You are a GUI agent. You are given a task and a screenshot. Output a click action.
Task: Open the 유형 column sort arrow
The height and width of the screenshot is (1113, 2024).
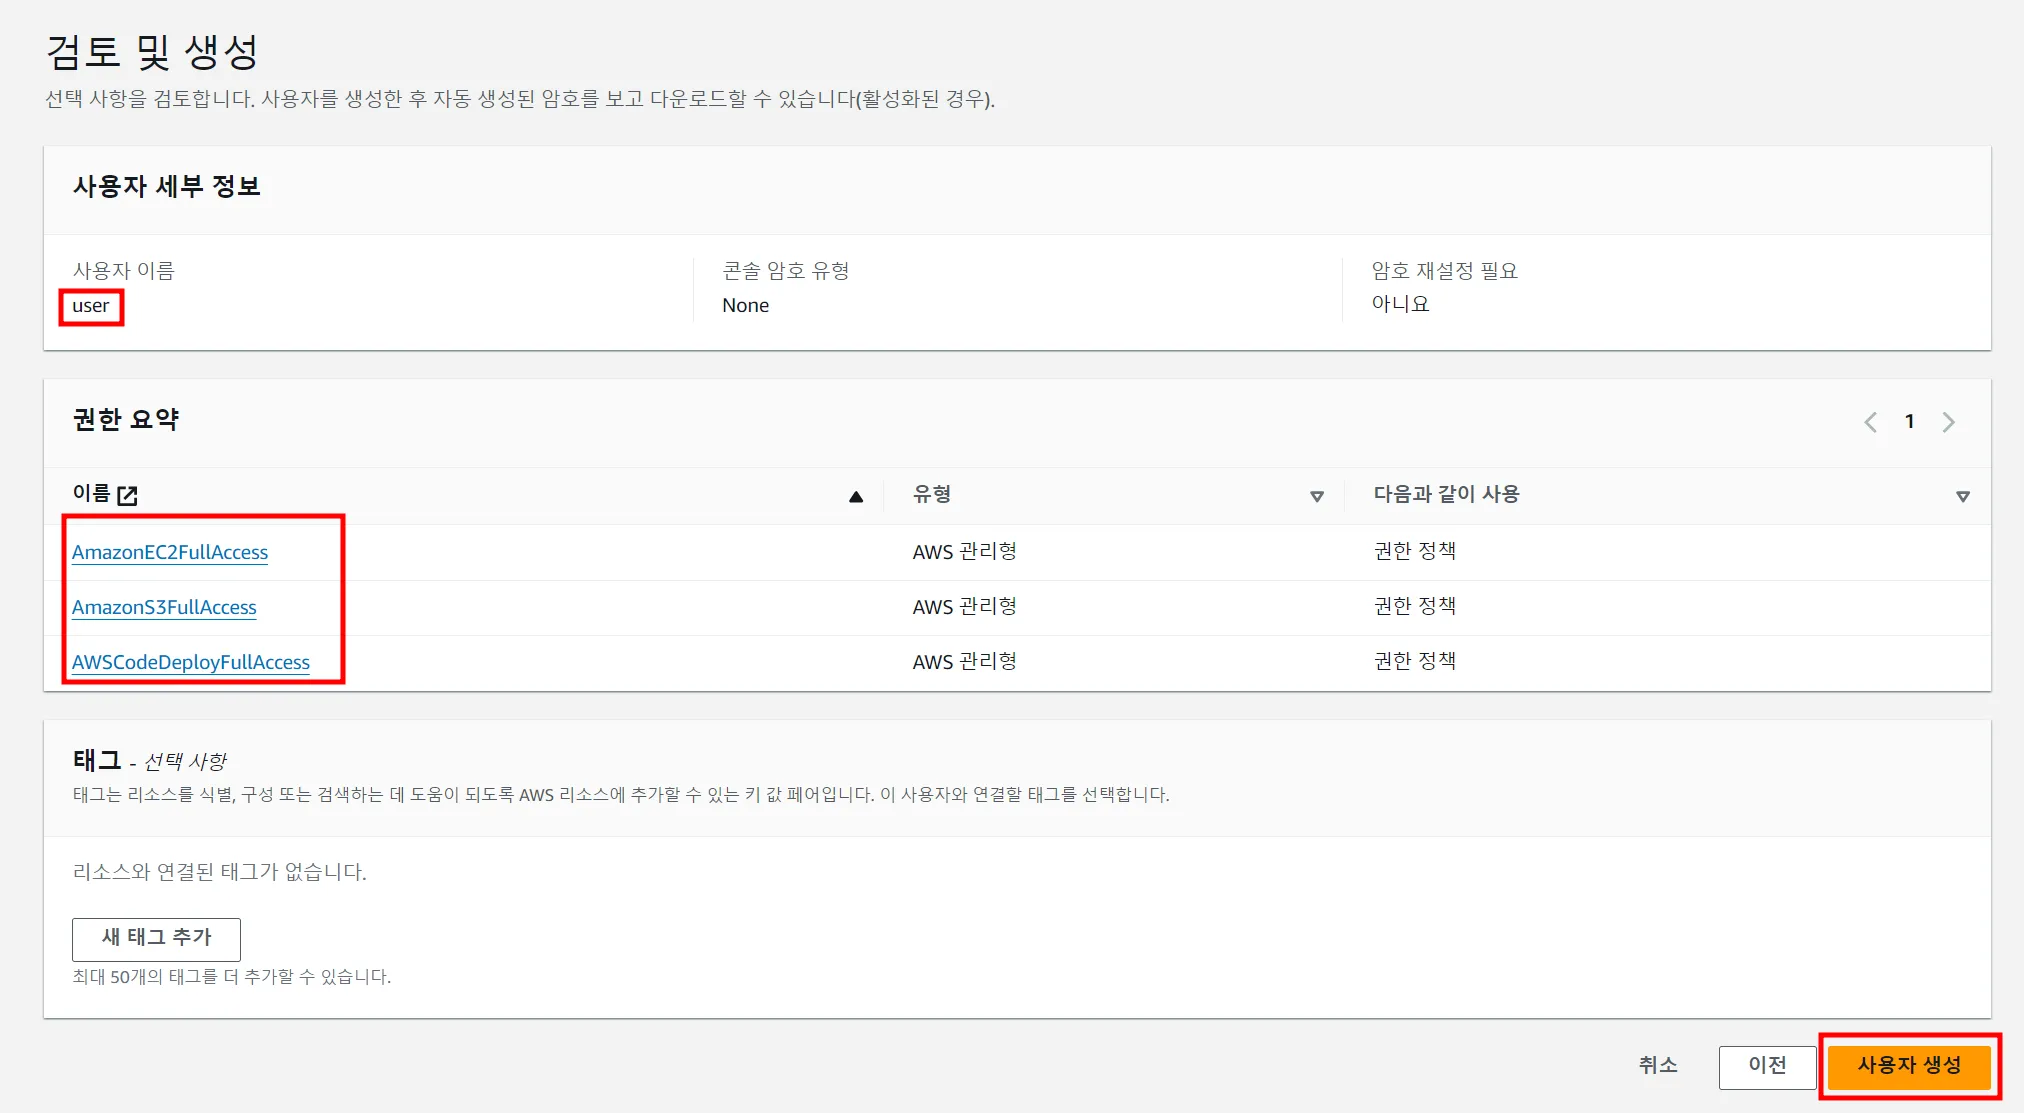[x=1317, y=497]
